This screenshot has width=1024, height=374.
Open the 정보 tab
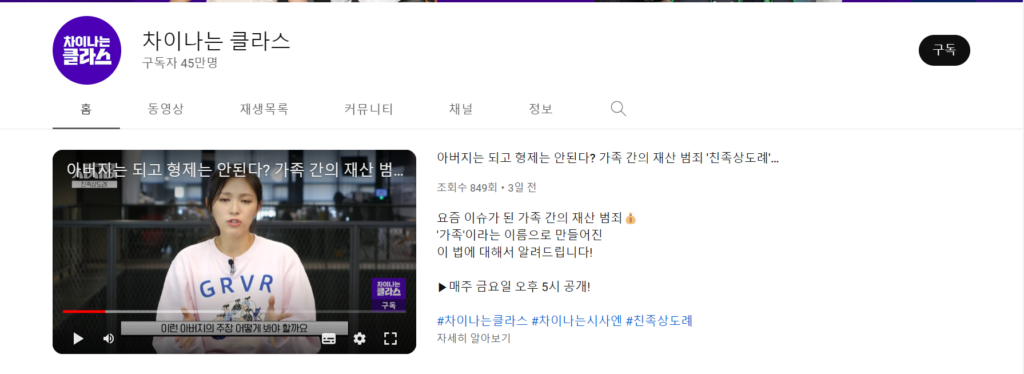tap(541, 109)
